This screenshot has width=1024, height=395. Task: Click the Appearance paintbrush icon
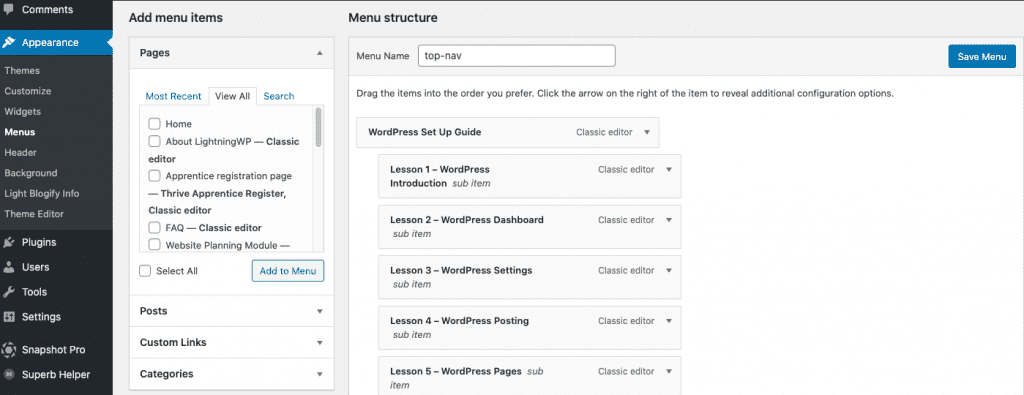tap(8, 42)
